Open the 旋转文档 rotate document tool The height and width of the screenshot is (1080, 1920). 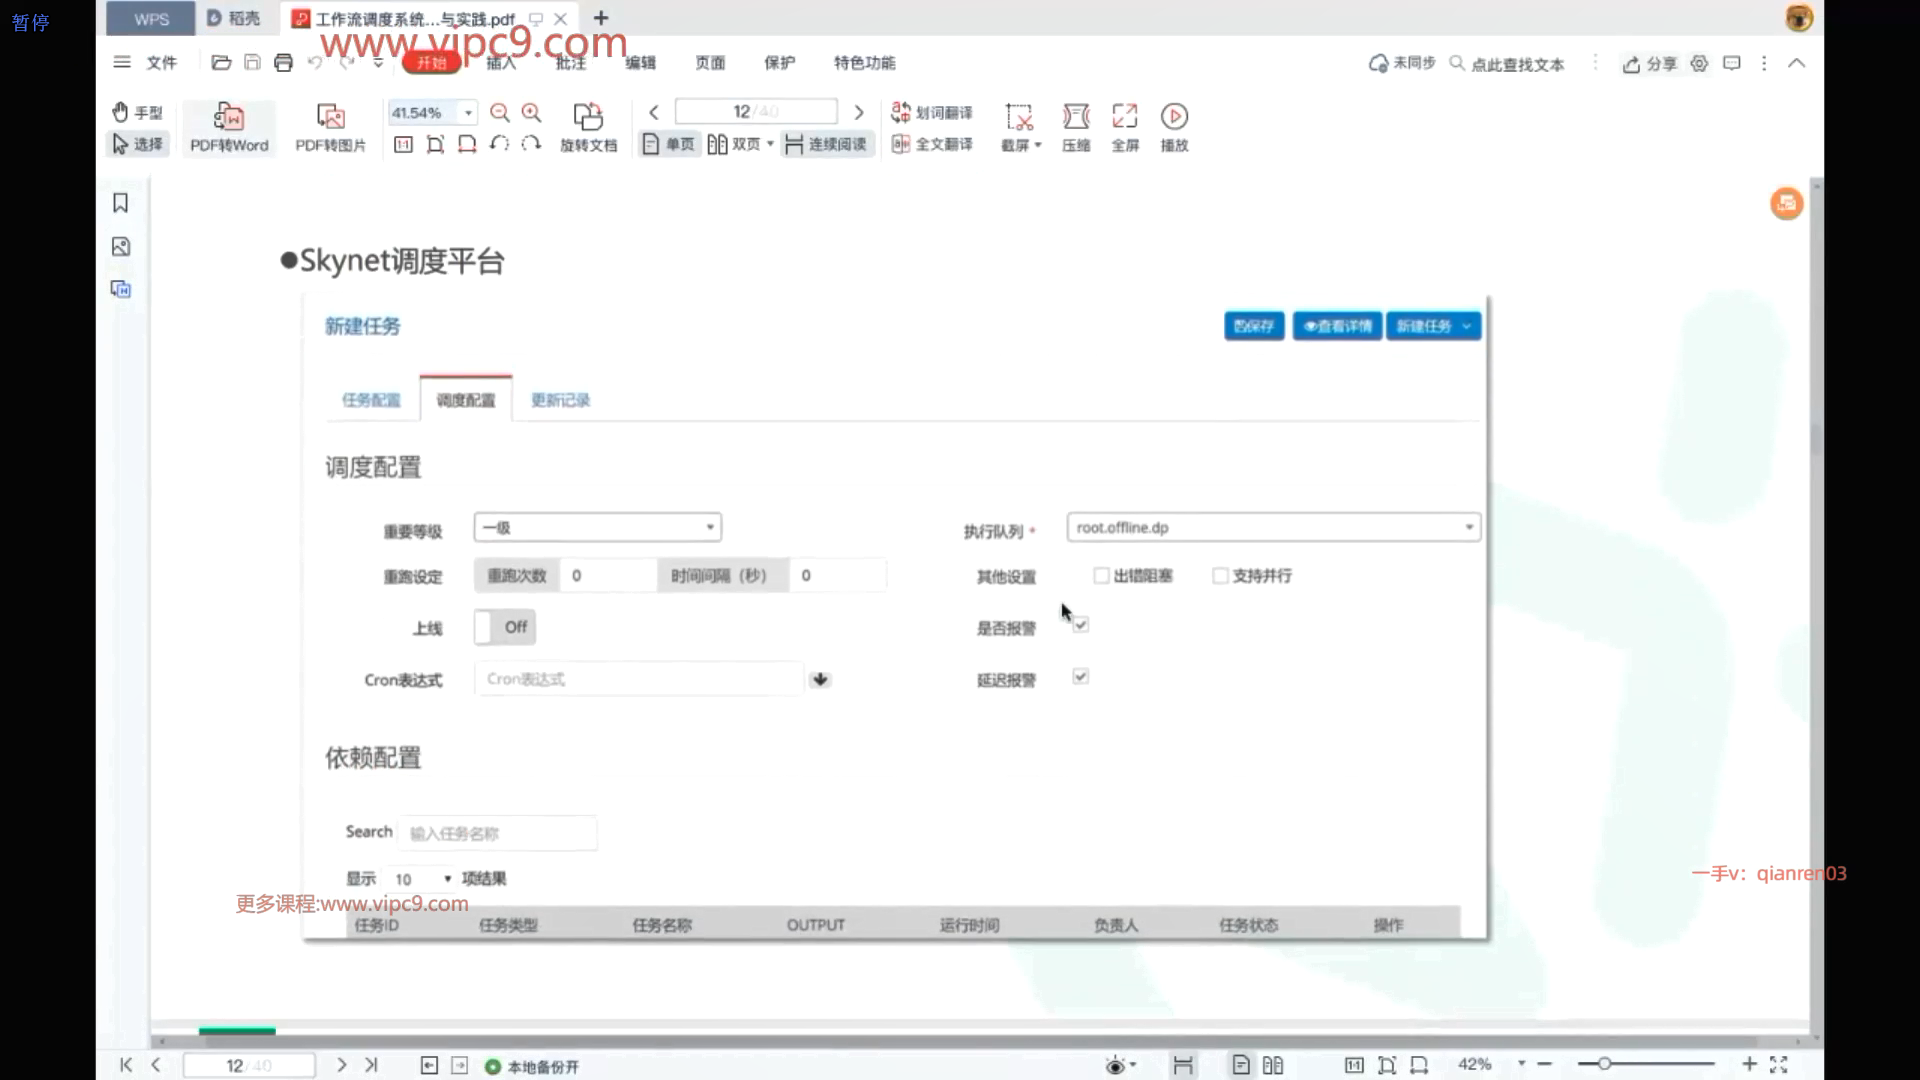click(x=588, y=118)
